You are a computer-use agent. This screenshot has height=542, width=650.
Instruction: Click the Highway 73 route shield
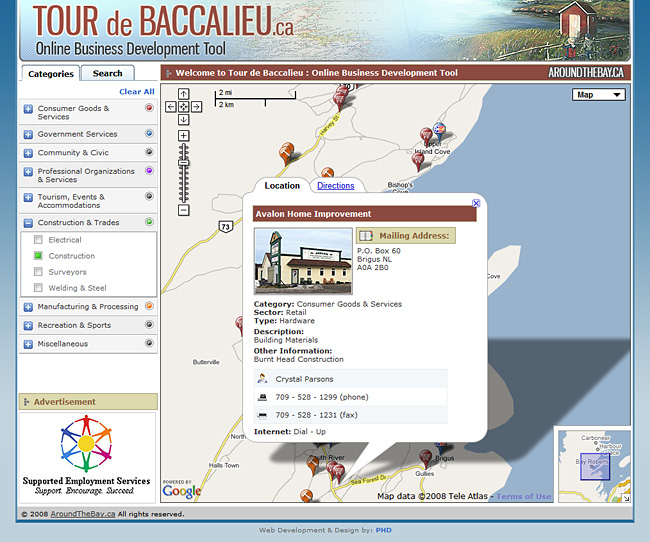pyautogui.click(x=225, y=226)
